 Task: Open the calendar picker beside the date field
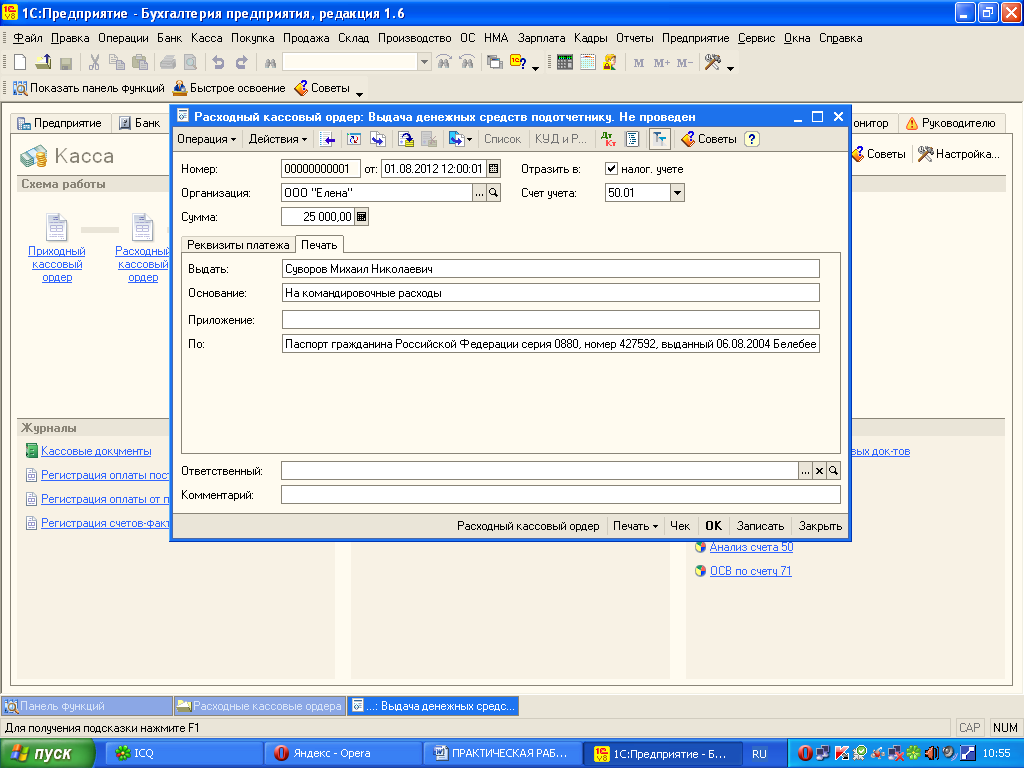pyautogui.click(x=494, y=168)
